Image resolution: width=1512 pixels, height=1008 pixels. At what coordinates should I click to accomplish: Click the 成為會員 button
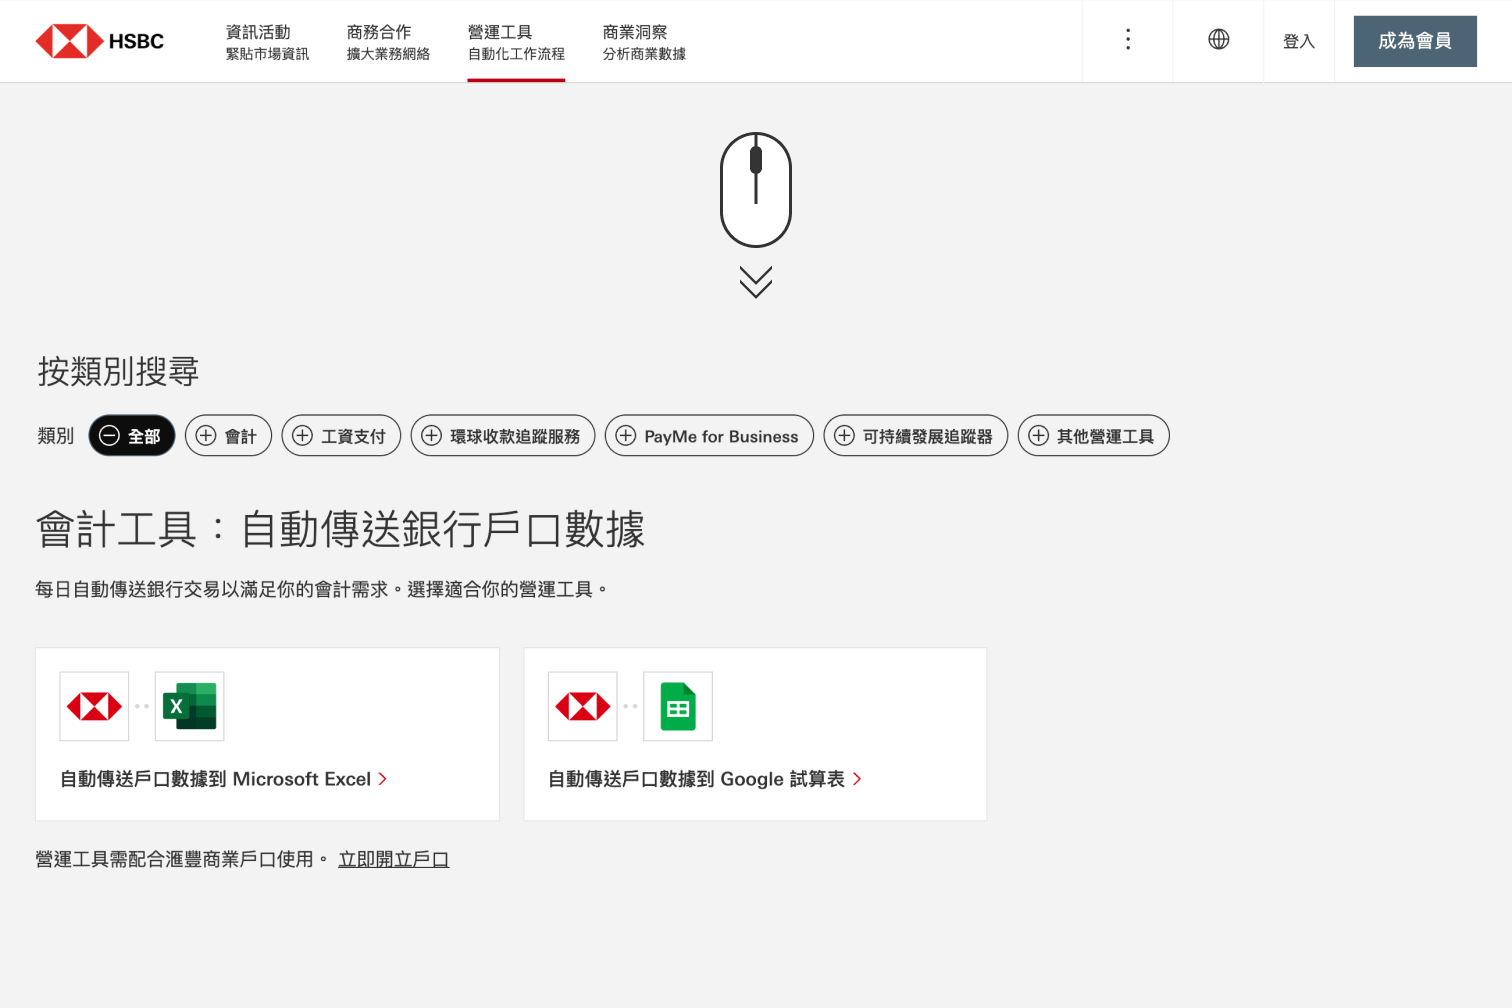point(1415,41)
